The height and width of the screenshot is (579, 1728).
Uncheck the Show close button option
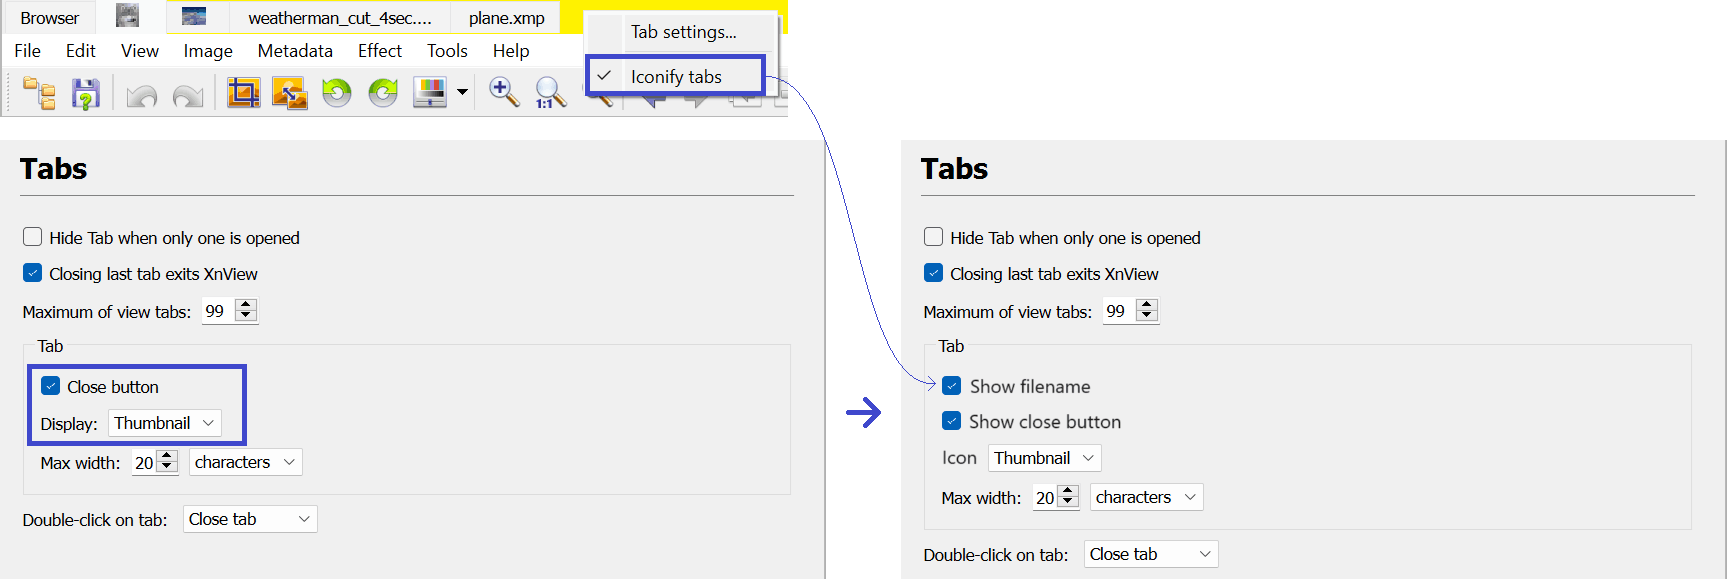click(x=952, y=422)
